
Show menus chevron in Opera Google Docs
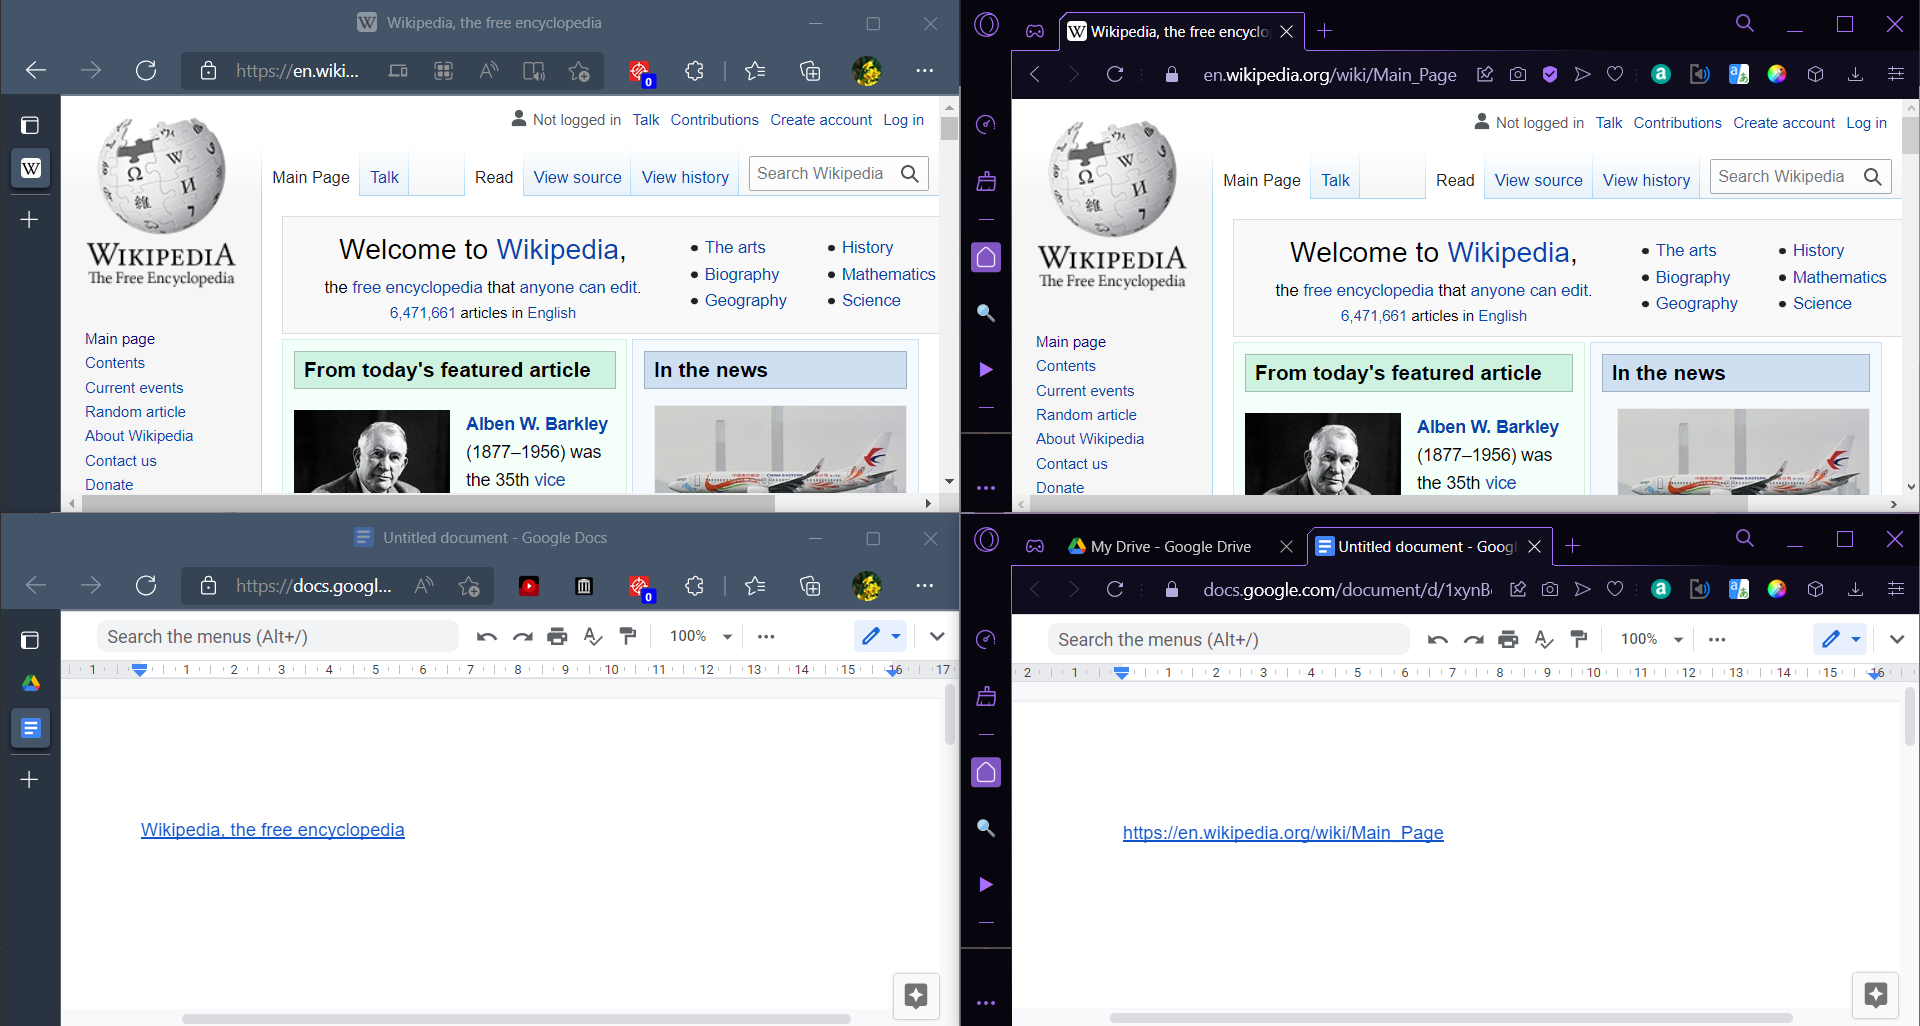click(1897, 639)
